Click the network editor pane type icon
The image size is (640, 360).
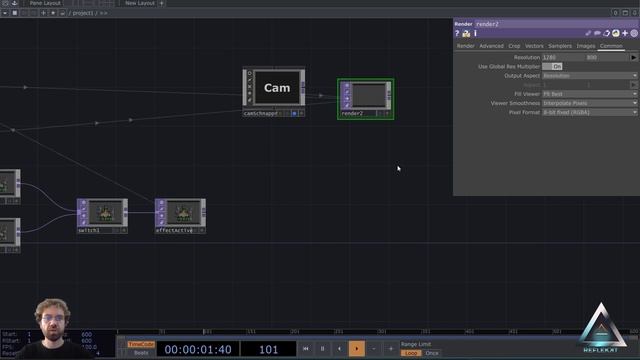[x=15, y=13]
